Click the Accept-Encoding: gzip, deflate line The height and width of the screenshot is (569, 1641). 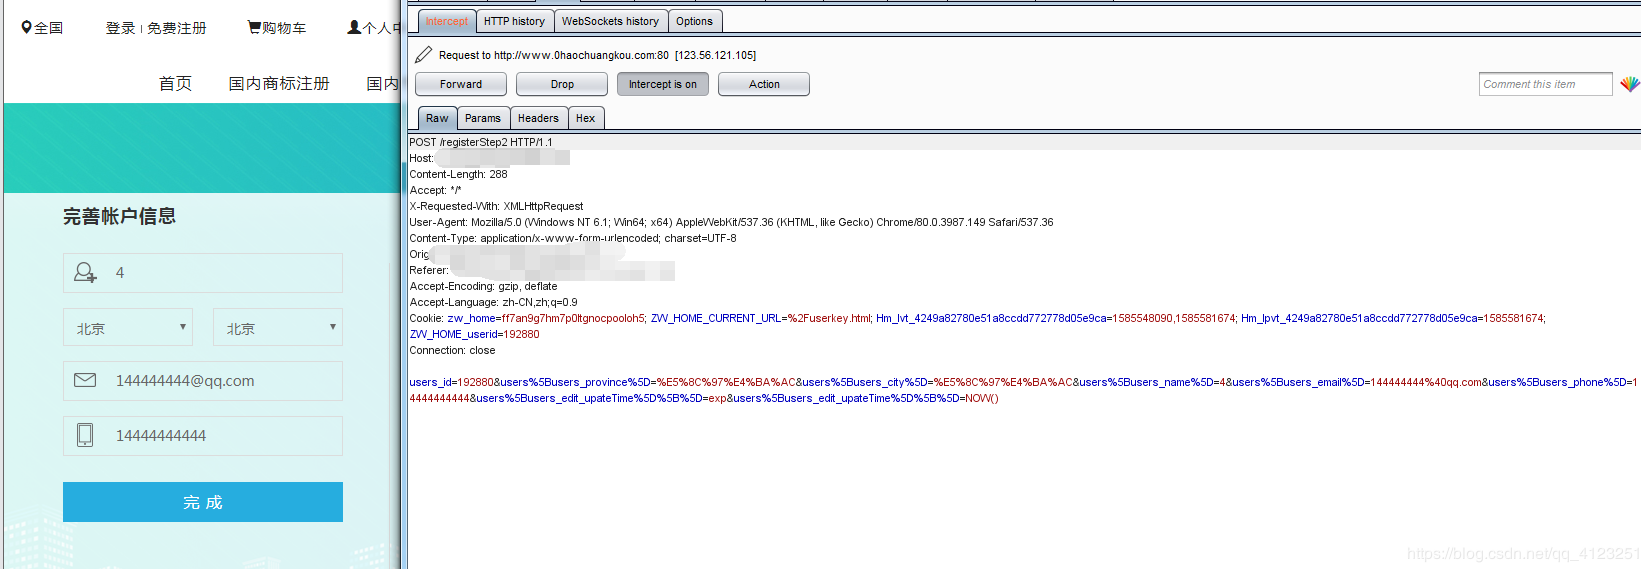pyautogui.click(x=483, y=286)
